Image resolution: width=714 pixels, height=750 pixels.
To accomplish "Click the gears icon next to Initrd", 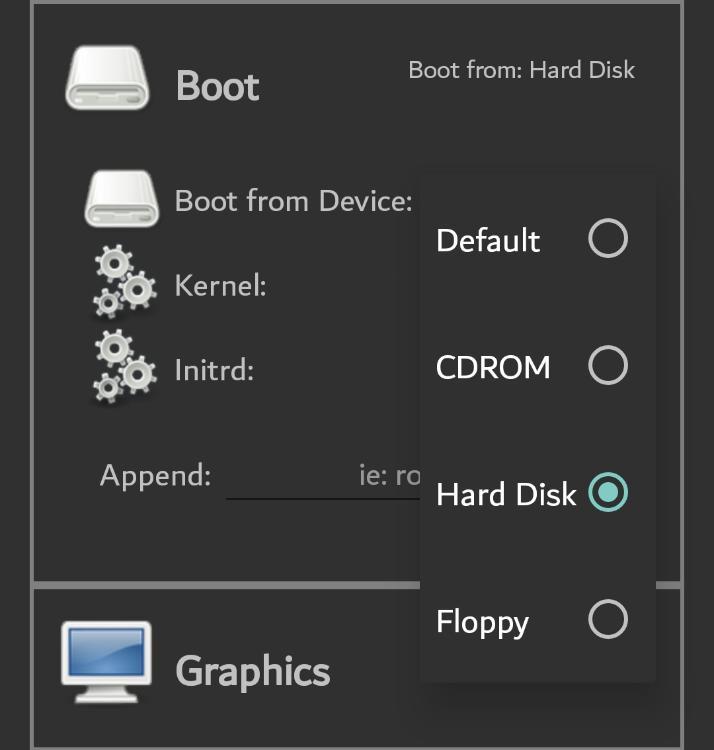I will (124, 367).
